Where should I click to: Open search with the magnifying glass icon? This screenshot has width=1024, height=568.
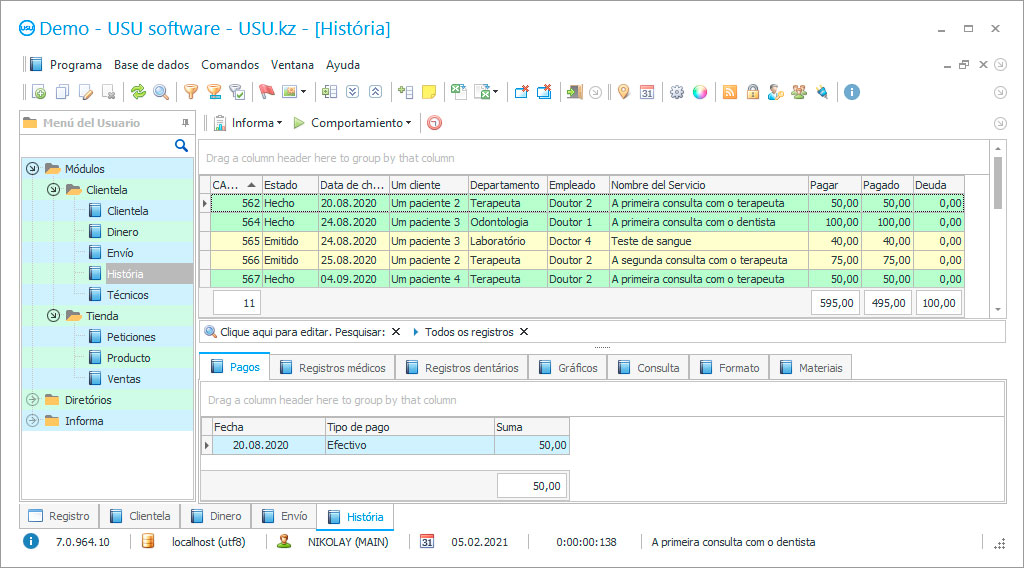pos(161,92)
